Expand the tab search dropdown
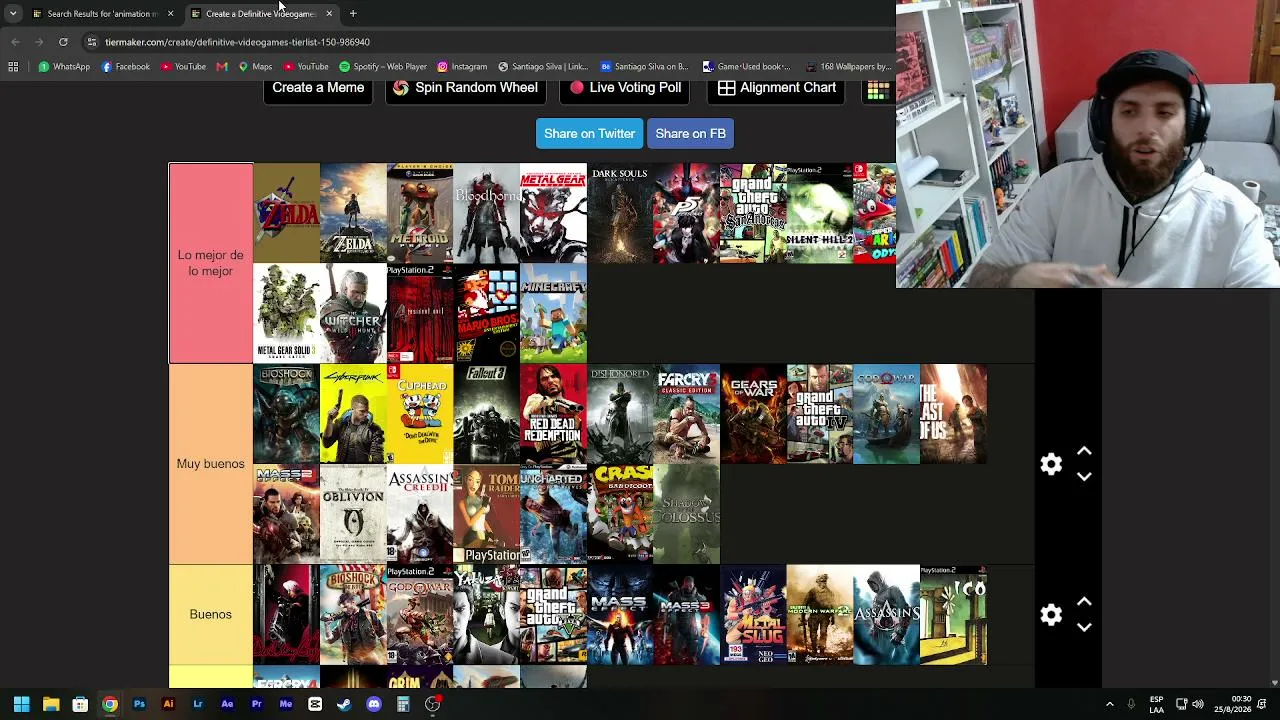 tap(13, 14)
